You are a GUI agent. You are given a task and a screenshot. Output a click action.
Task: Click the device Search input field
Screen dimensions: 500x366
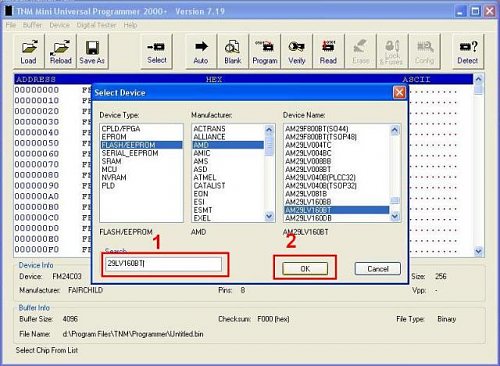click(163, 264)
